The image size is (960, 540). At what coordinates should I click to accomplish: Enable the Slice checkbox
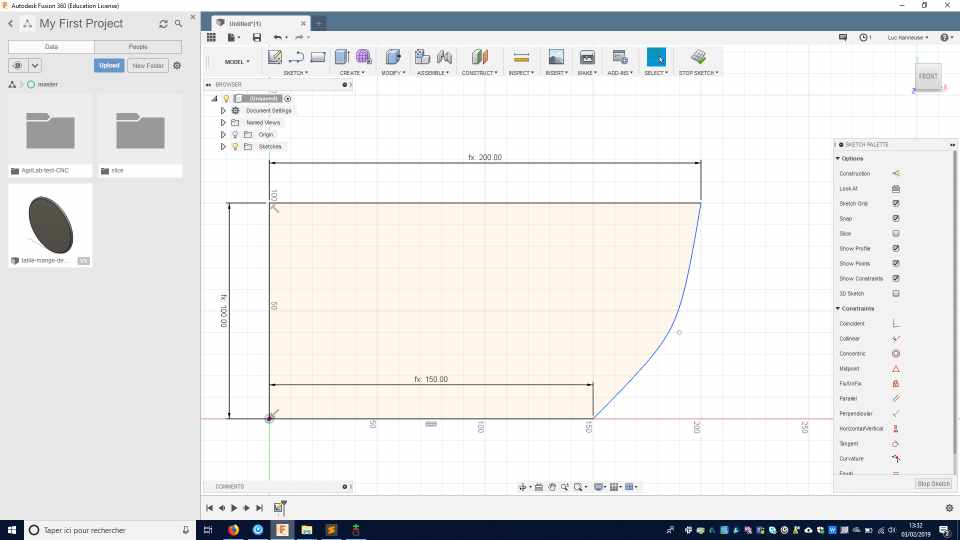coord(896,233)
